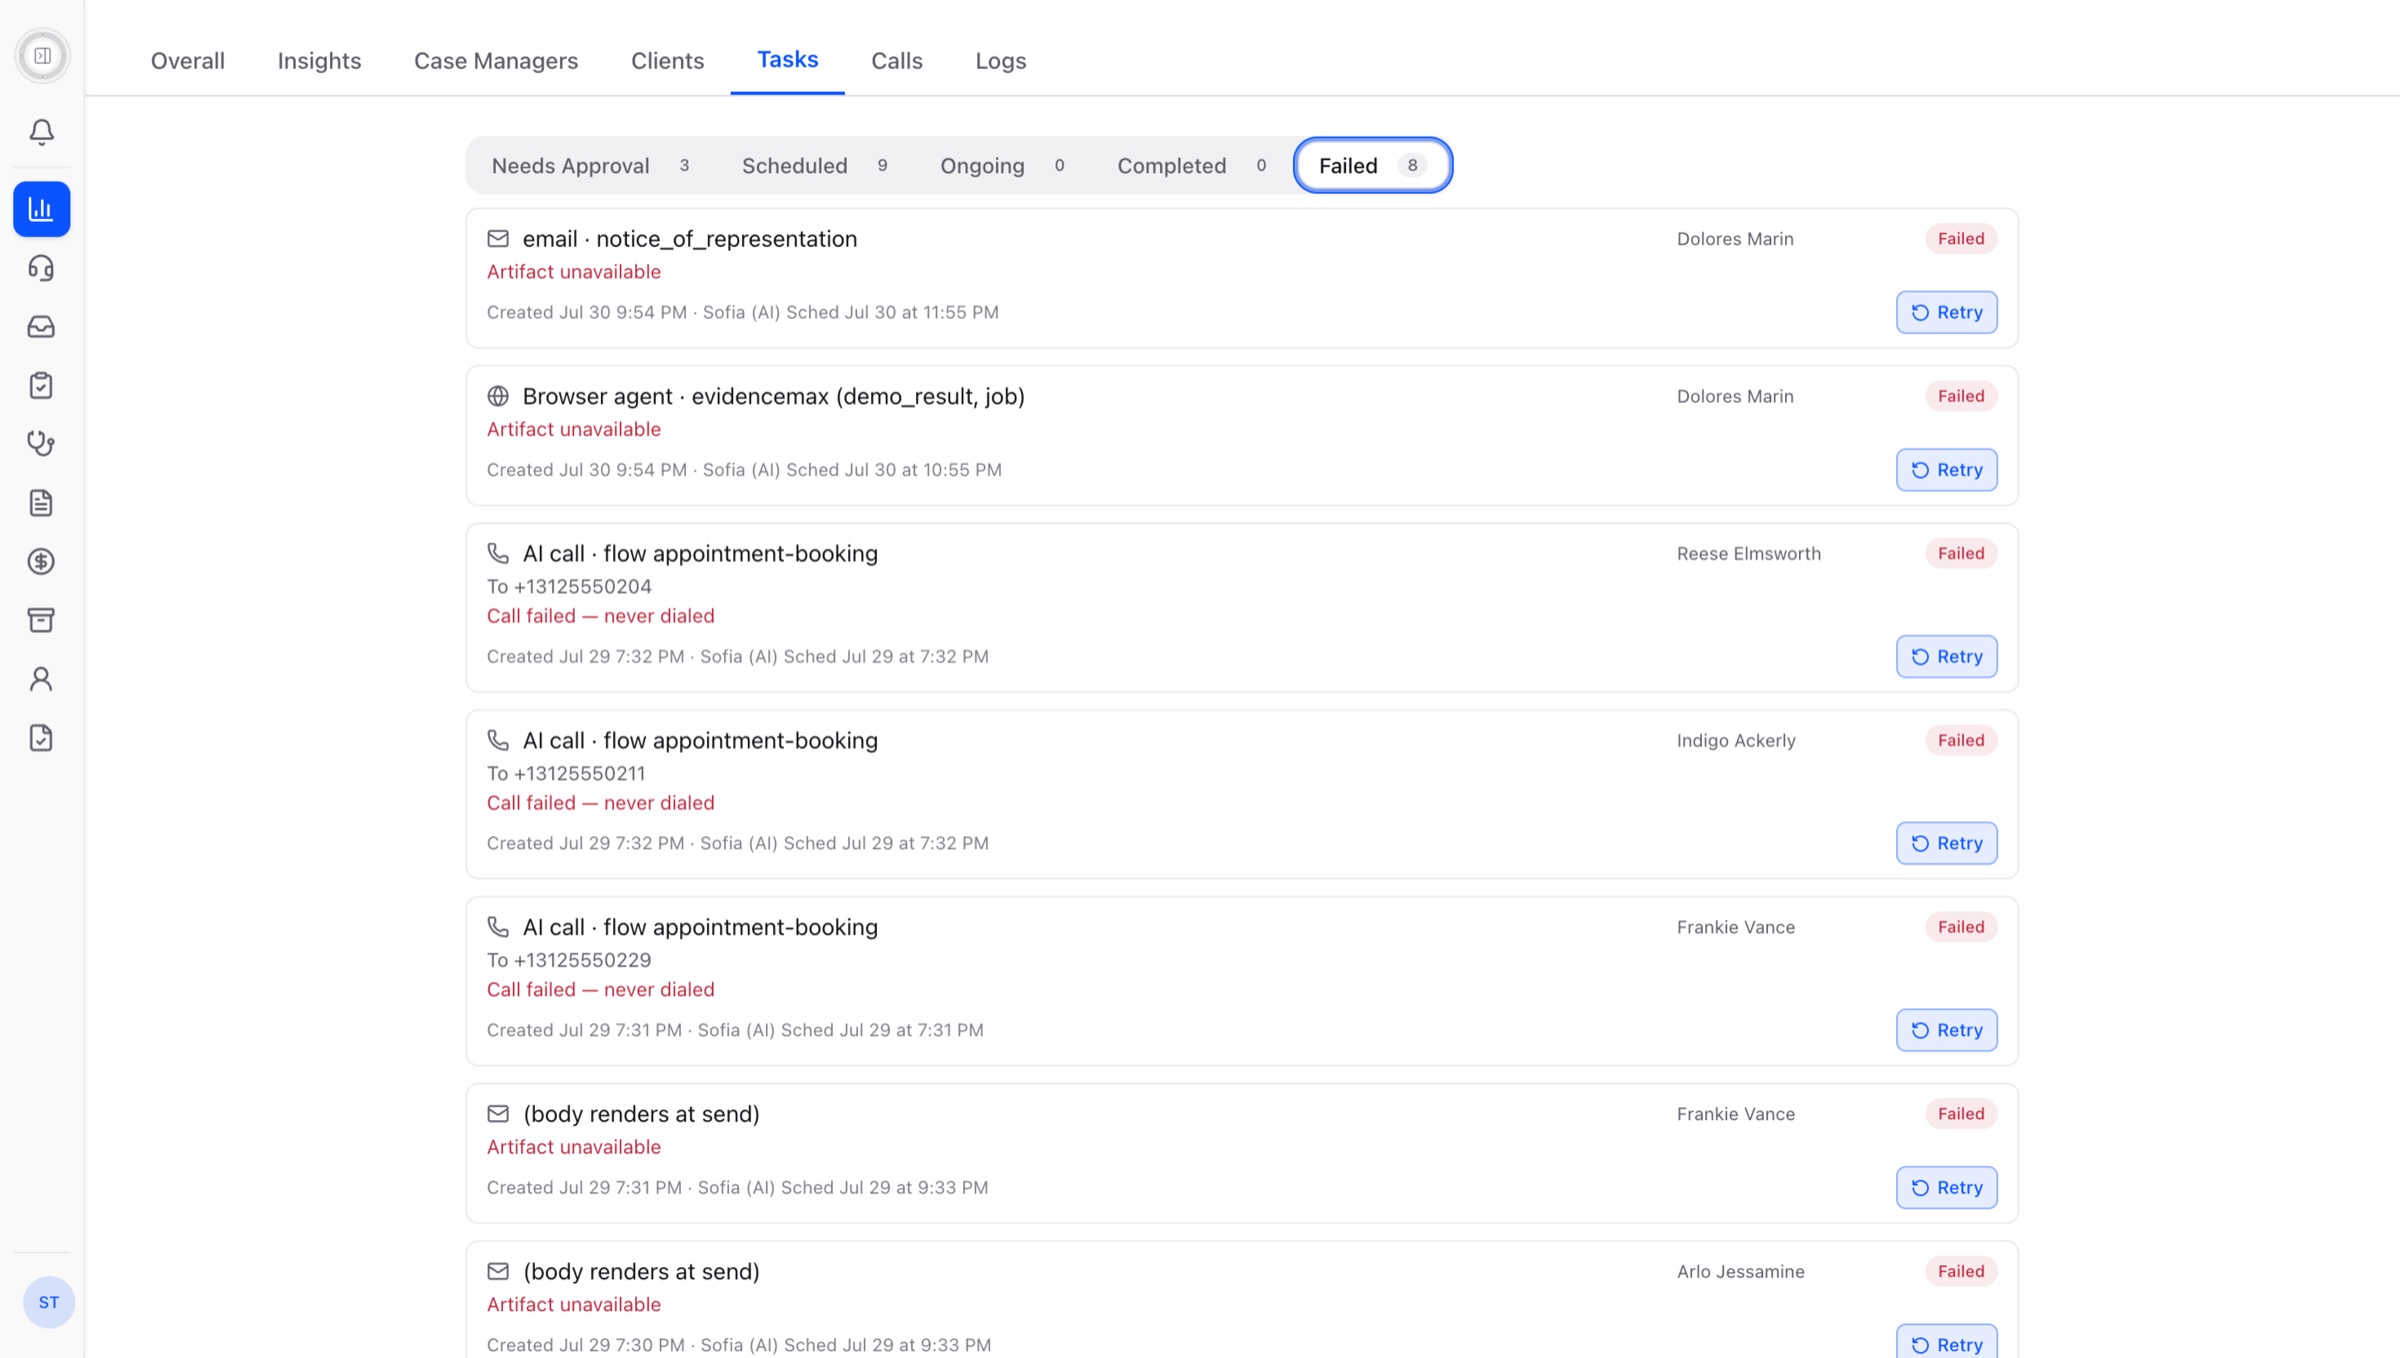Show Completed tasks
The width and height of the screenshot is (2400, 1358).
(1192, 166)
